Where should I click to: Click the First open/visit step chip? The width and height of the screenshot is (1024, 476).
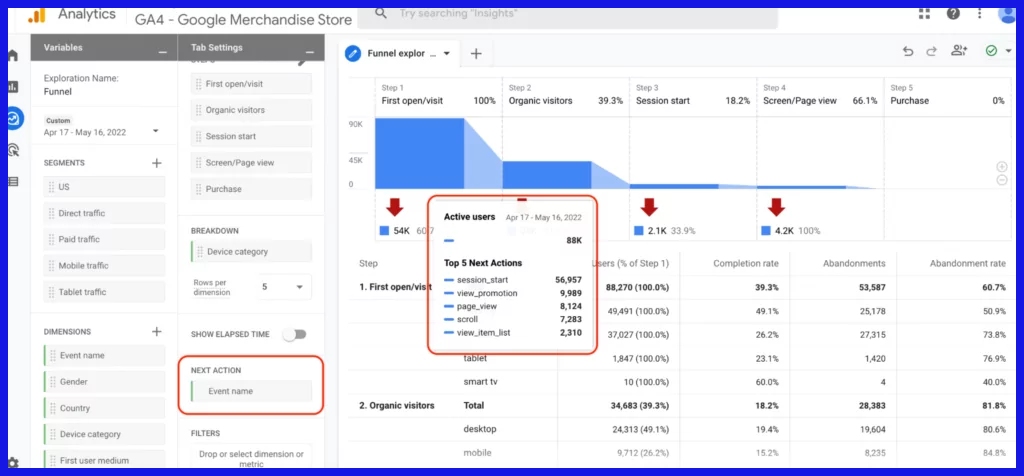point(251,84)
